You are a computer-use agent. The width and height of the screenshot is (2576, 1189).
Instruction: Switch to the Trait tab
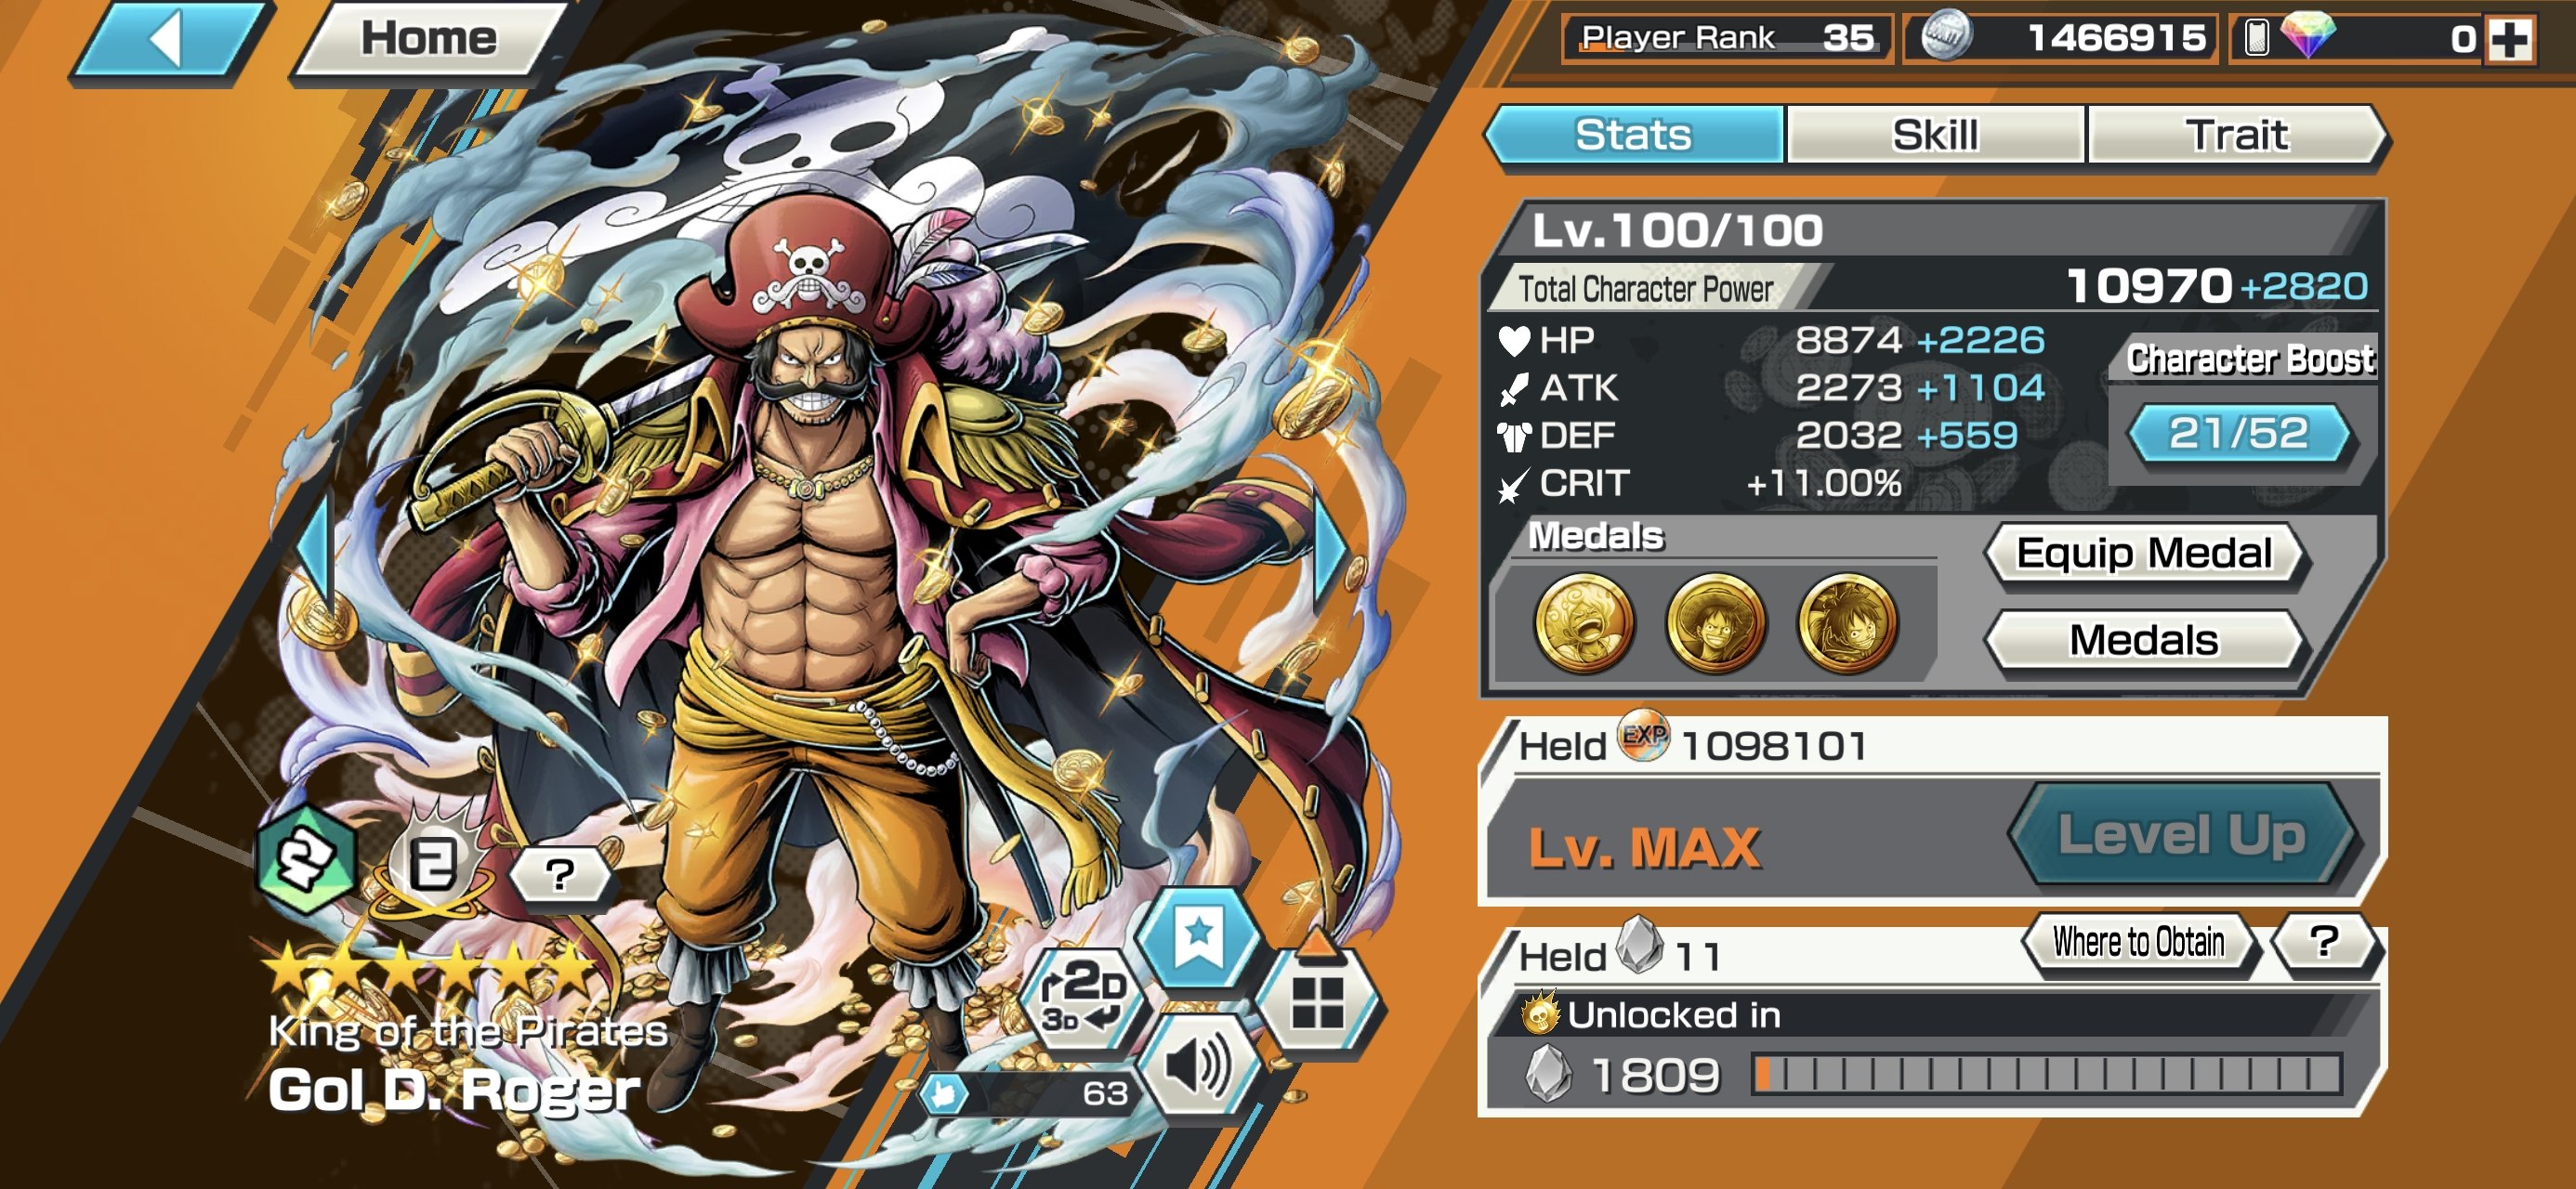pos(2236,135)
